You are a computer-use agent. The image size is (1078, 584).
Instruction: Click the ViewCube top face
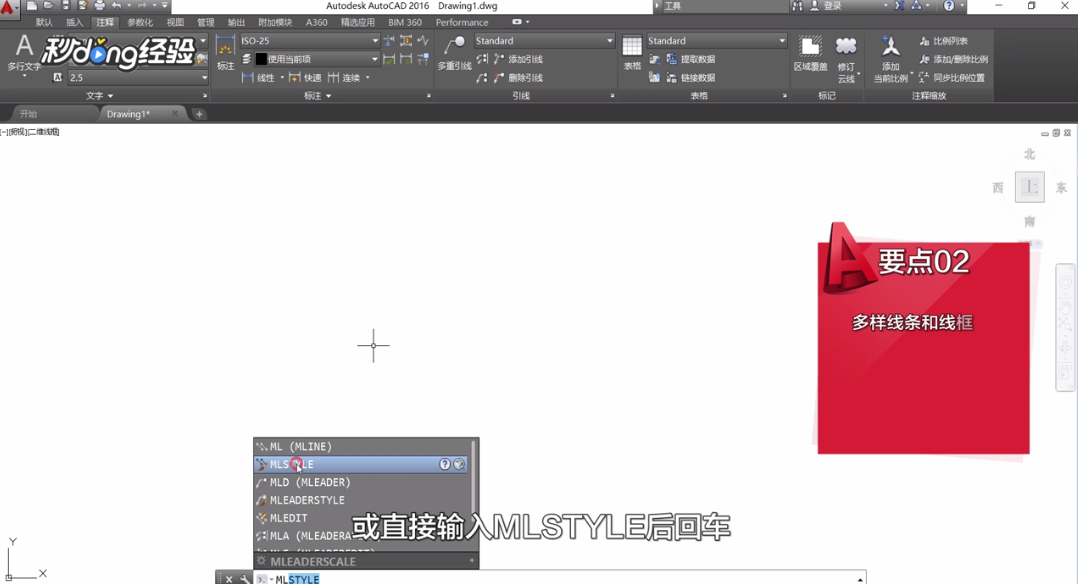coord(1029,187)
